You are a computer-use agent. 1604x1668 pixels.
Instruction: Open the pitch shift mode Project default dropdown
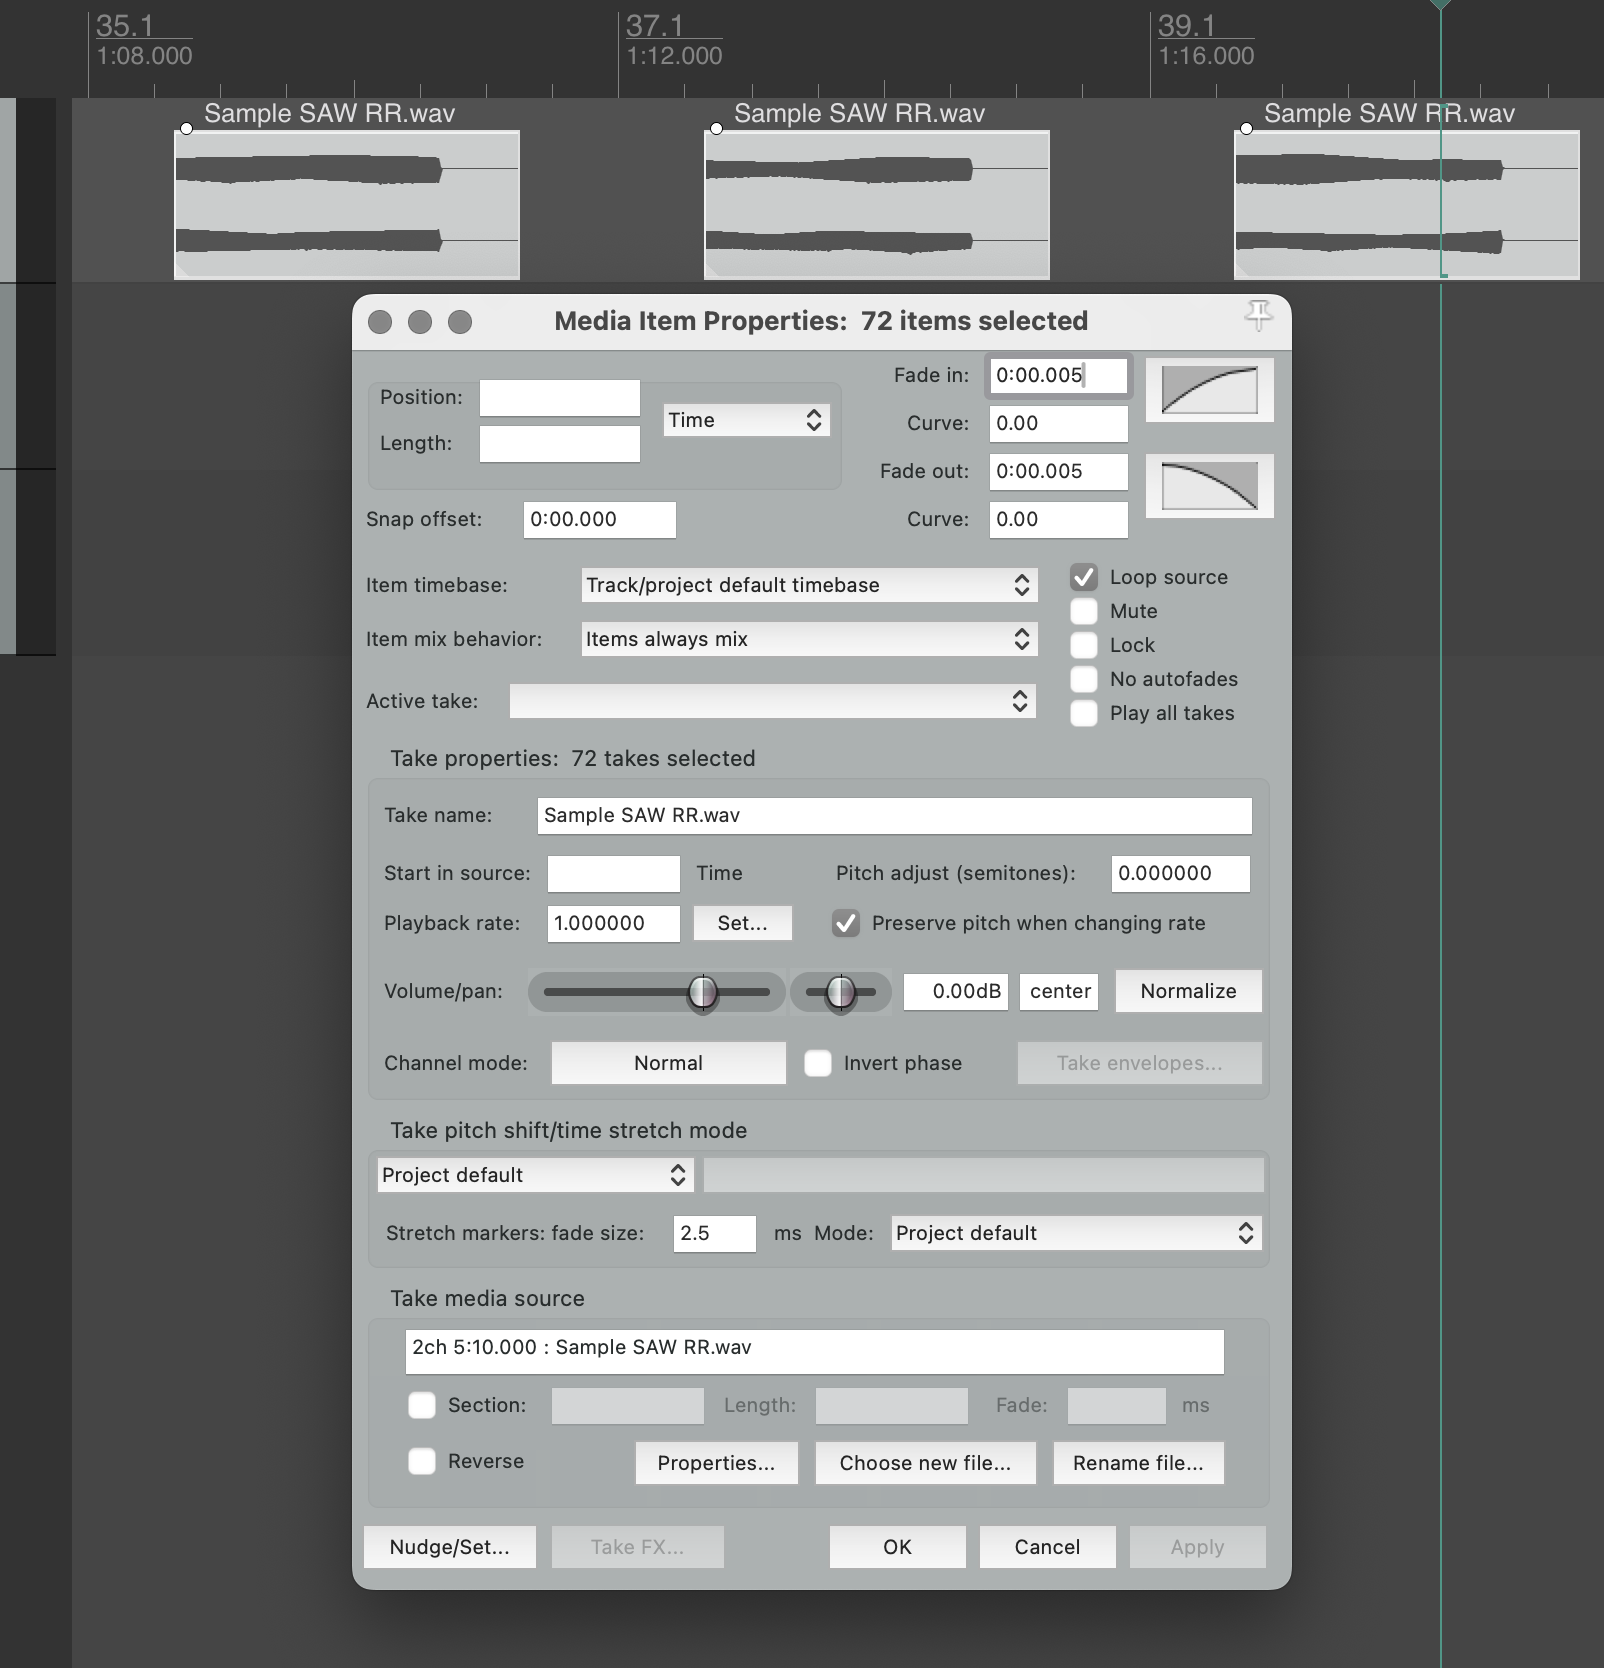pyautogui.click(x=536, y=1175)
